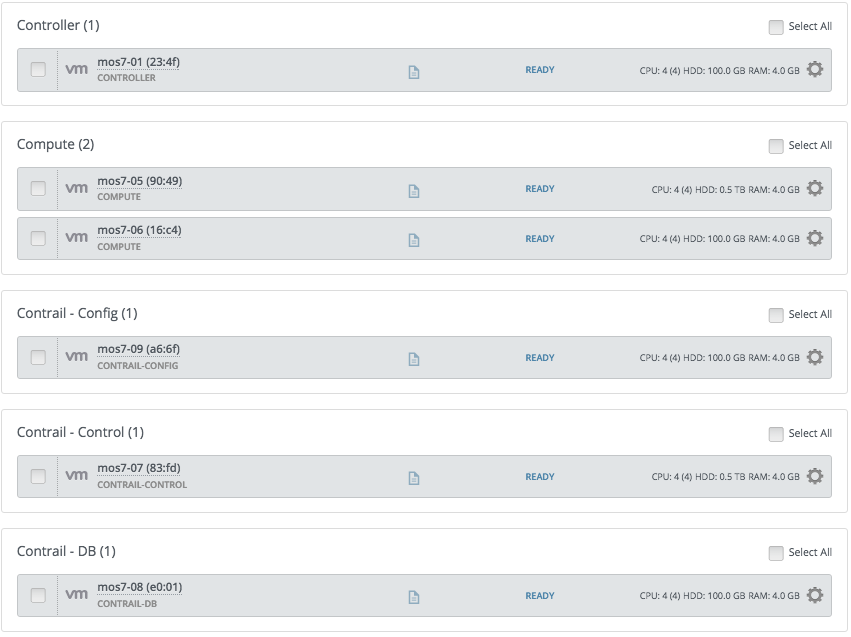Select the mos7-01 controller node checkbox
The image size is (851, 637).
(x=38, y=69)
